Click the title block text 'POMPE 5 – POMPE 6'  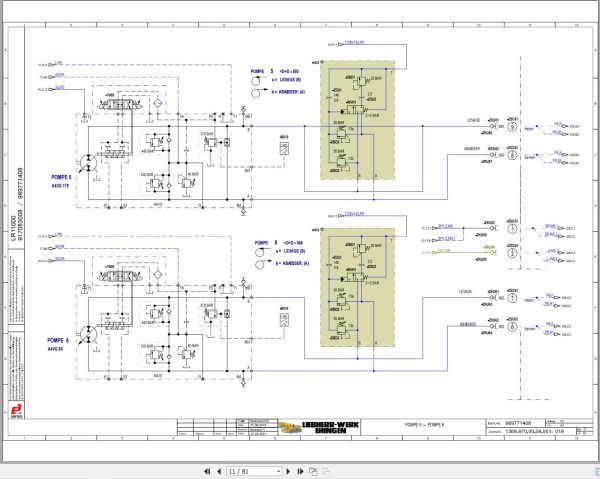coord(424,425)
